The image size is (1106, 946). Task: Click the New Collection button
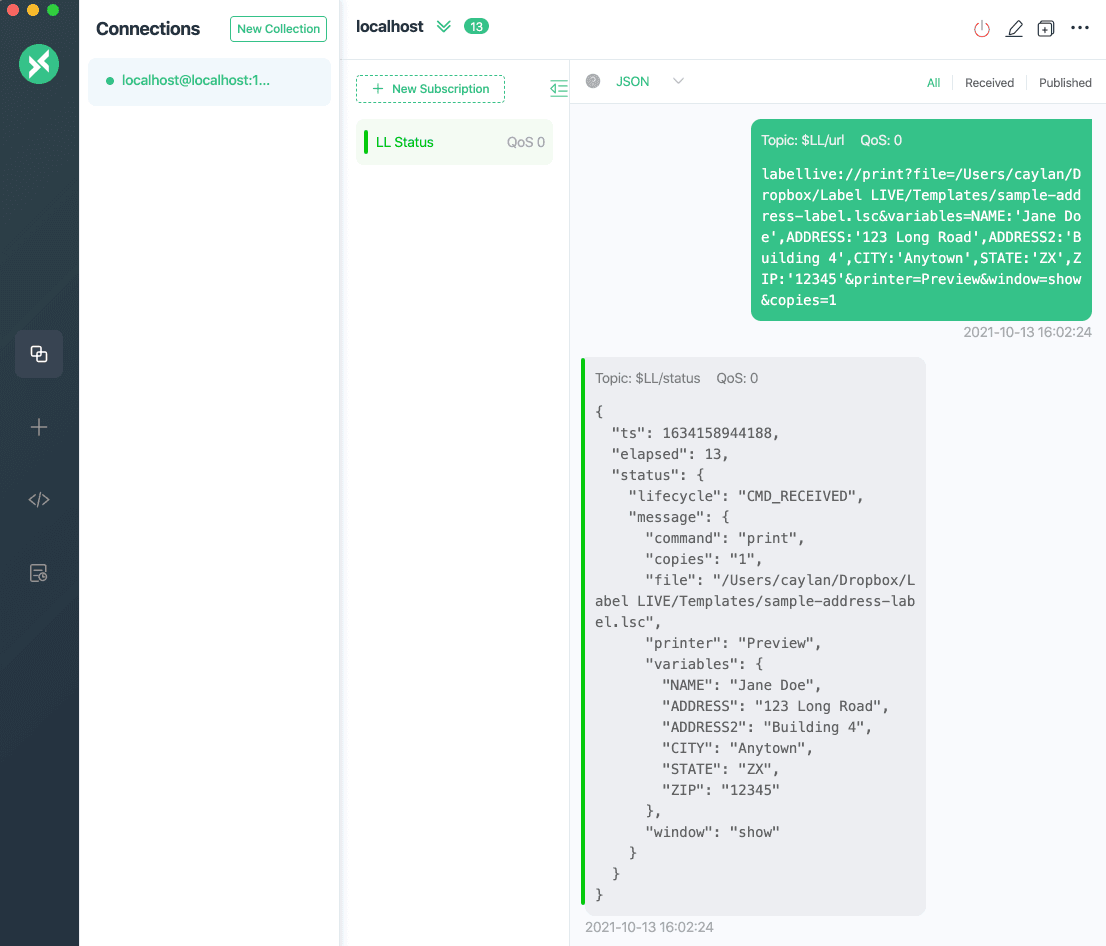click(x=278, y=29)
